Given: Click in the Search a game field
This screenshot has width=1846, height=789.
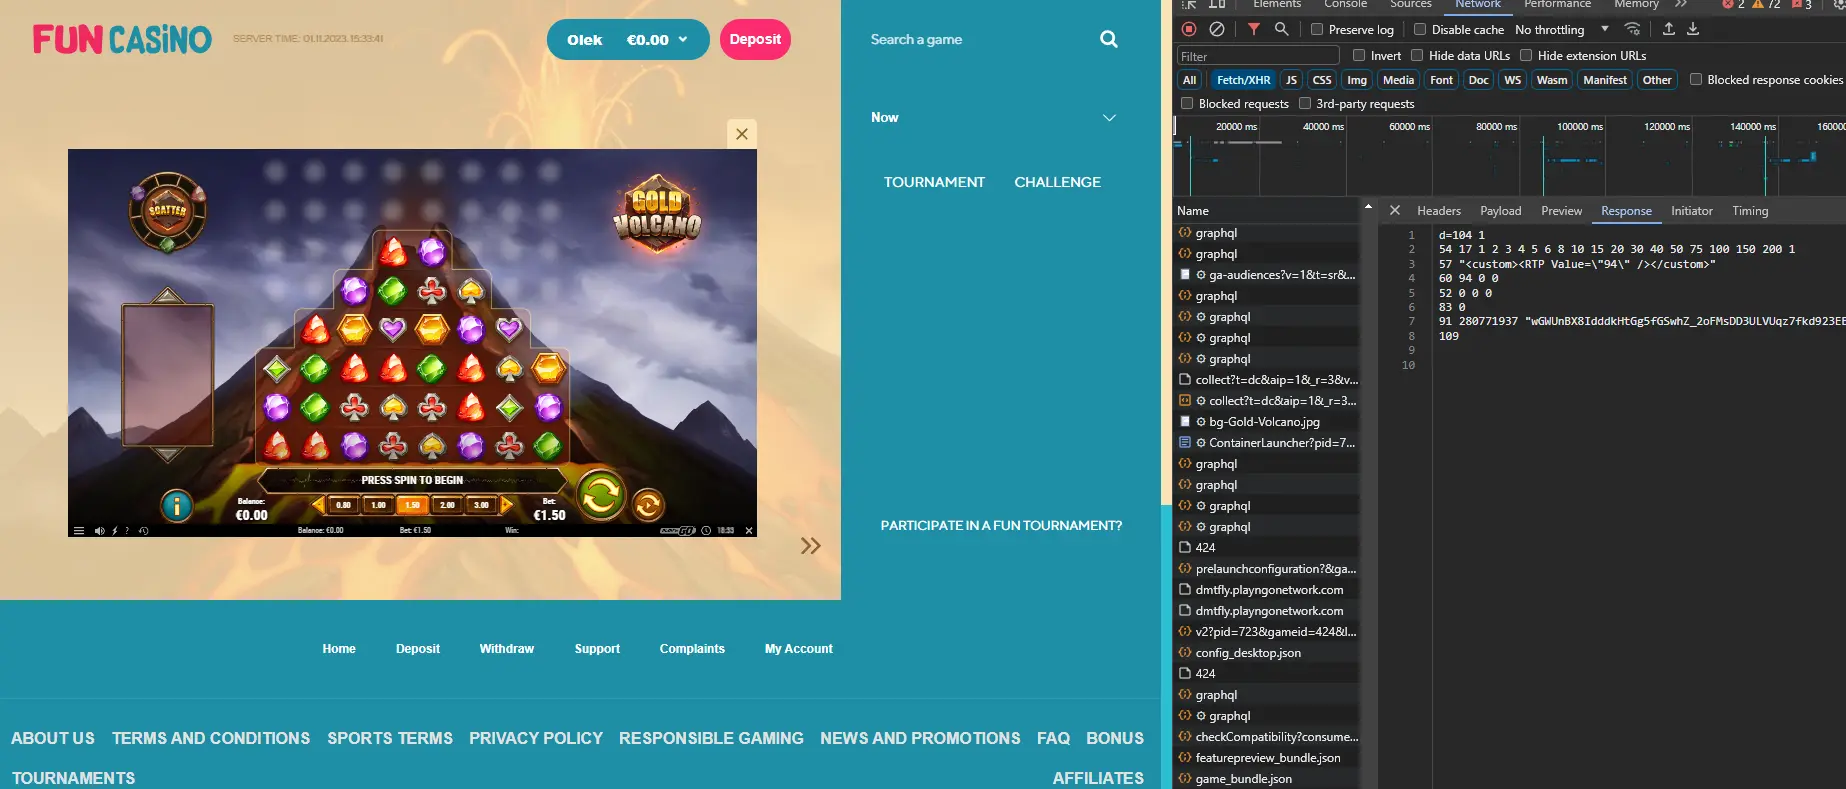Looking at the screenshot, I should tap(980, 39).
